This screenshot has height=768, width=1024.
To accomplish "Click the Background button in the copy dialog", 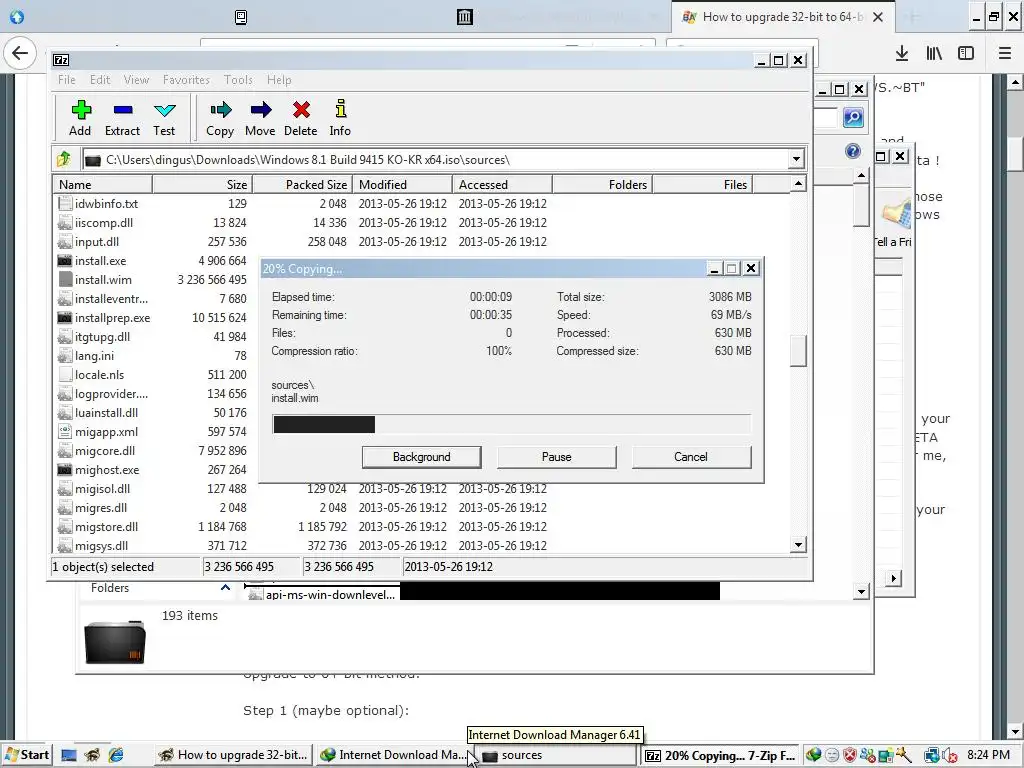I will click(421, 456).
